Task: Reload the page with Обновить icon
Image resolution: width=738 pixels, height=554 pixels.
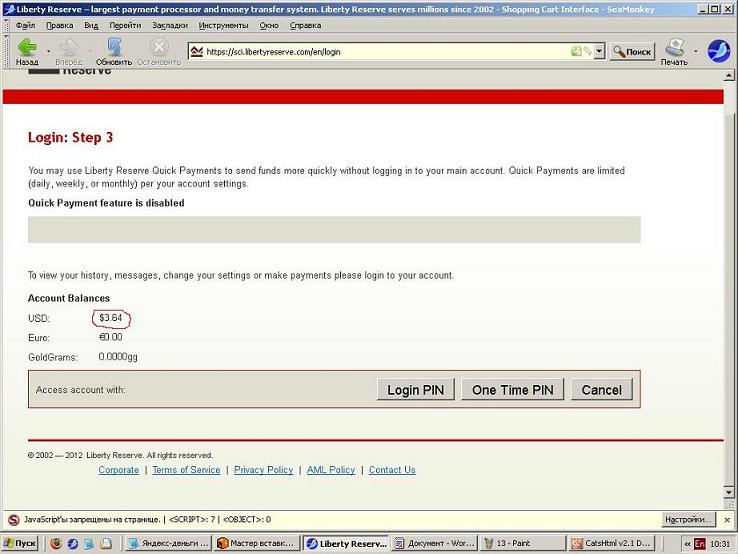Action: tap(114, 48)
